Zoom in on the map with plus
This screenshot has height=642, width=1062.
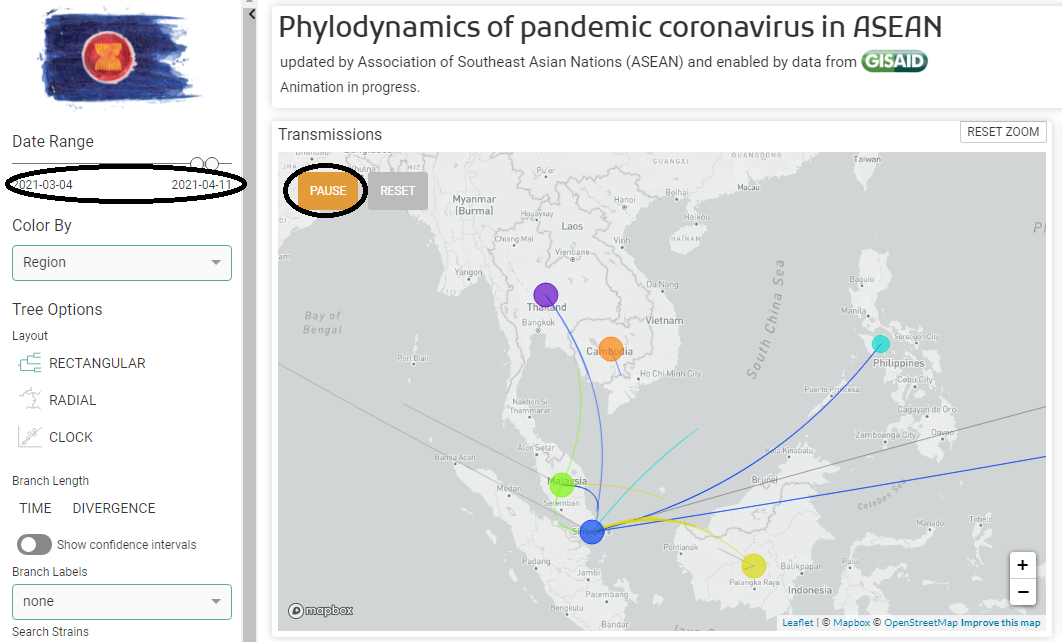pyautogui.click(x=1023, y=565)
